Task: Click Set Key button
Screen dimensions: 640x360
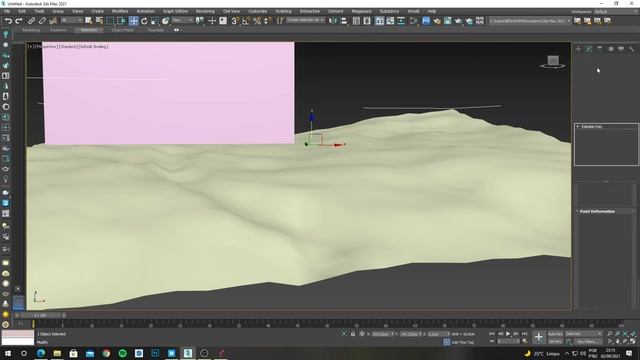Action: pyautogui.click(x=555, y=342)
